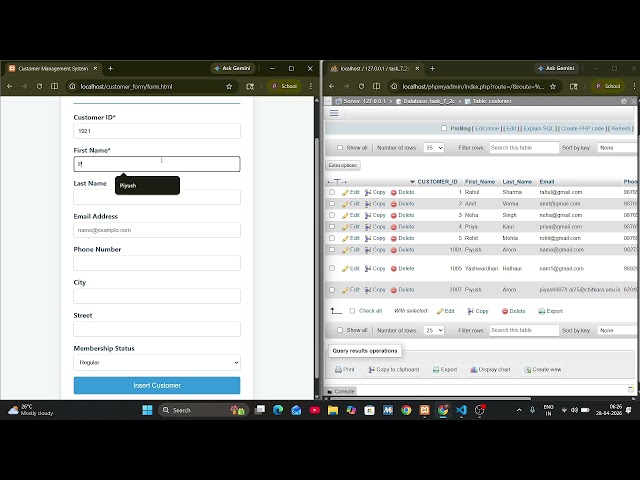640x480 pixels.
Task: Open new tab in phpMyAdmin window
Action: click(432, 69)
